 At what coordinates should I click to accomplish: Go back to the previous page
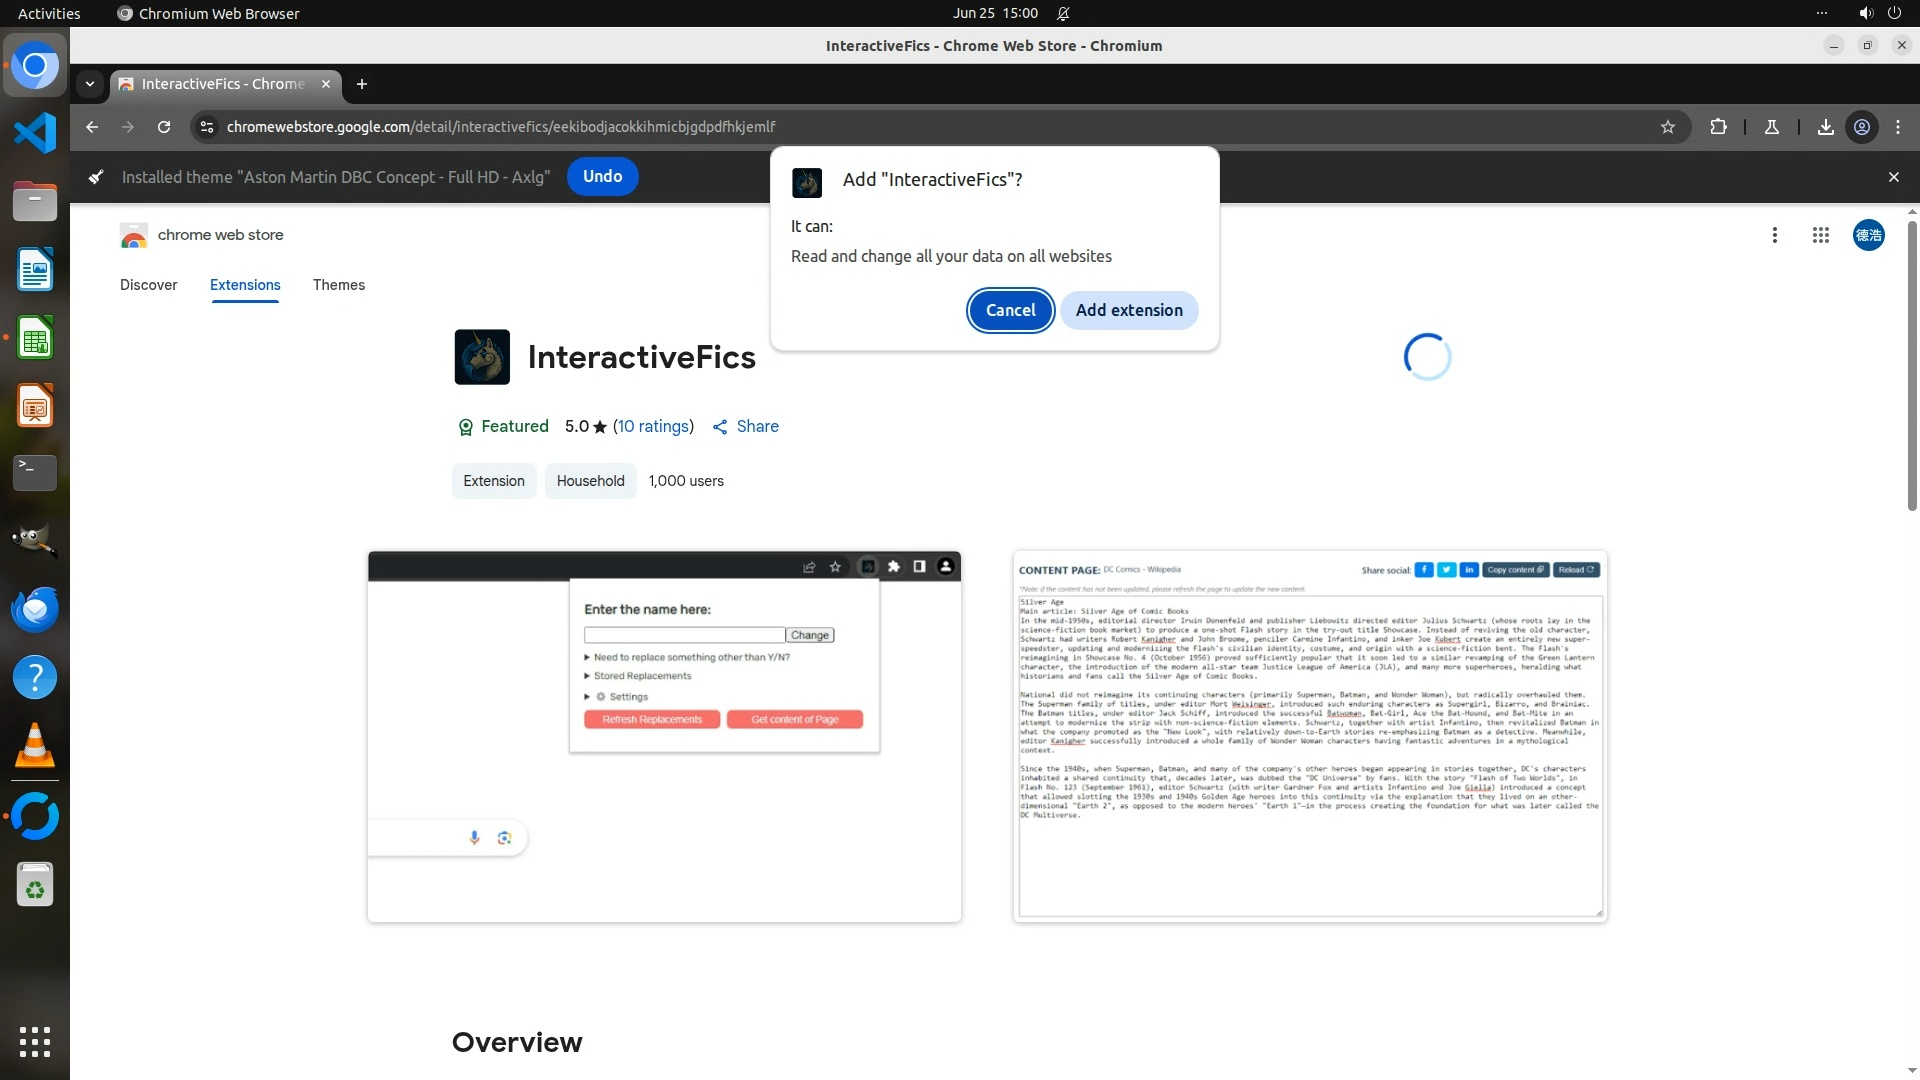92,127
